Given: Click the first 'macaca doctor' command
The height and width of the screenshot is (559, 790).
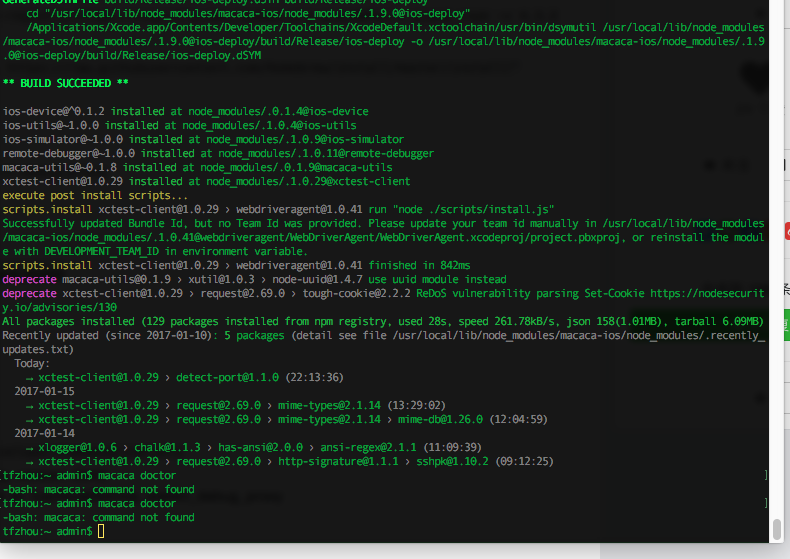Looking at the screenshot, I should (137, 475).
